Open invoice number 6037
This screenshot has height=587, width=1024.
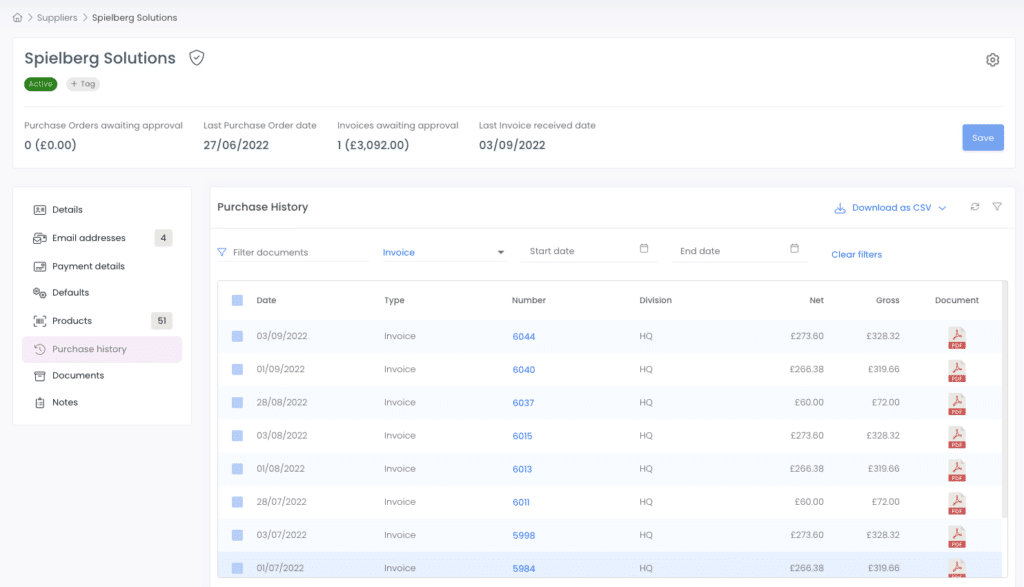(523, 403)
